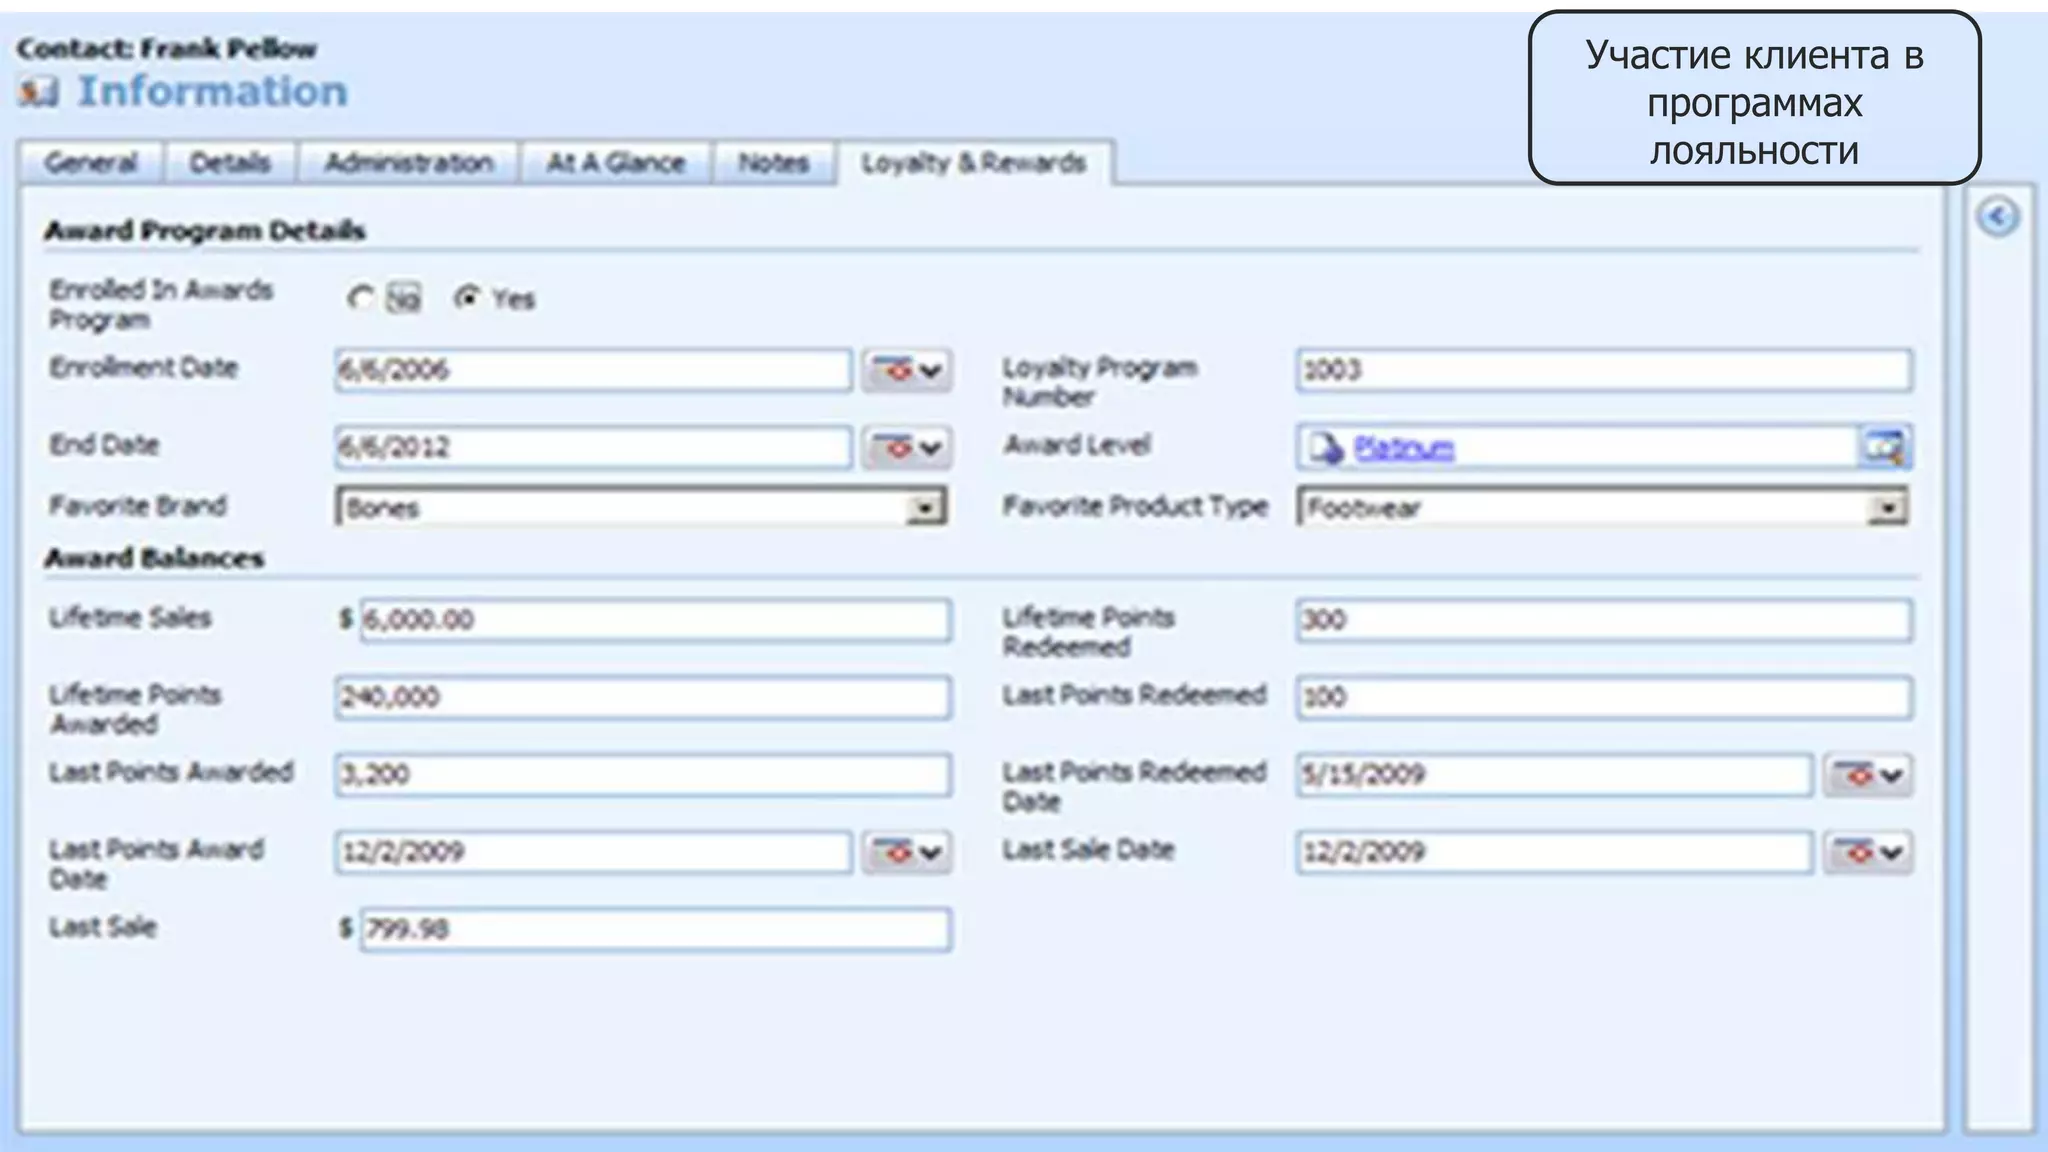Click the Last Sale amount field

point(654,929)
